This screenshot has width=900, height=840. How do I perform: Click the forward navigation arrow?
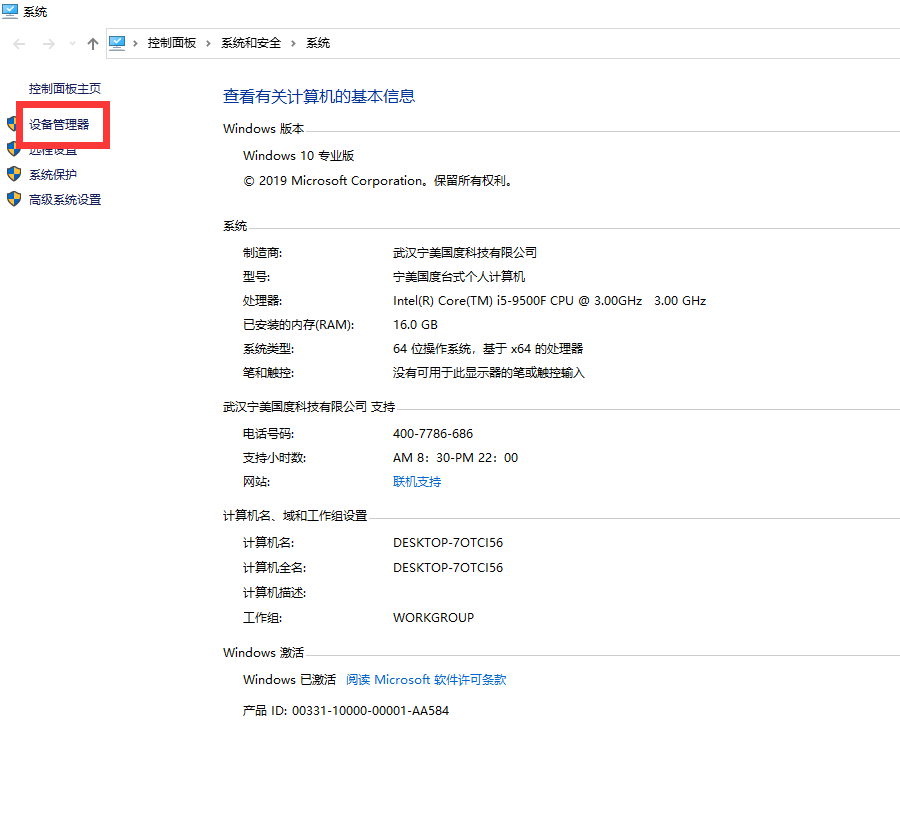[x=48, y=44]
